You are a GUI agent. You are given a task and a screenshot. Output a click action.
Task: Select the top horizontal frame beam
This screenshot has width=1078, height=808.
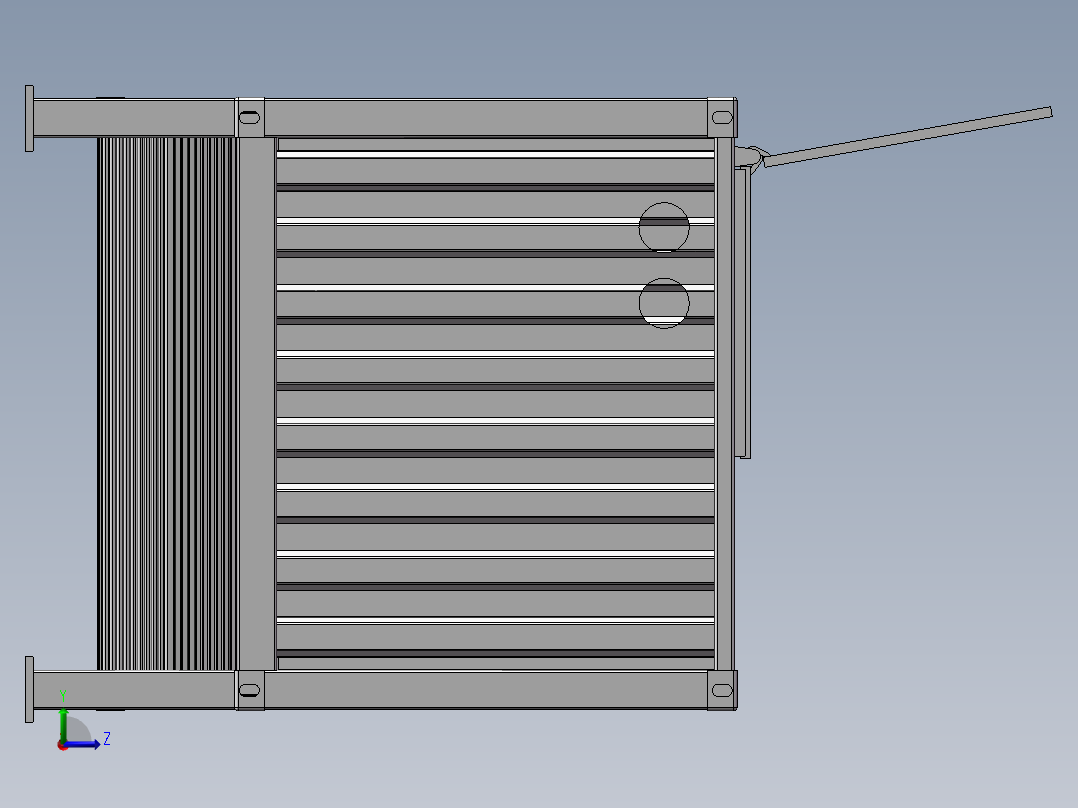point(485,118)
